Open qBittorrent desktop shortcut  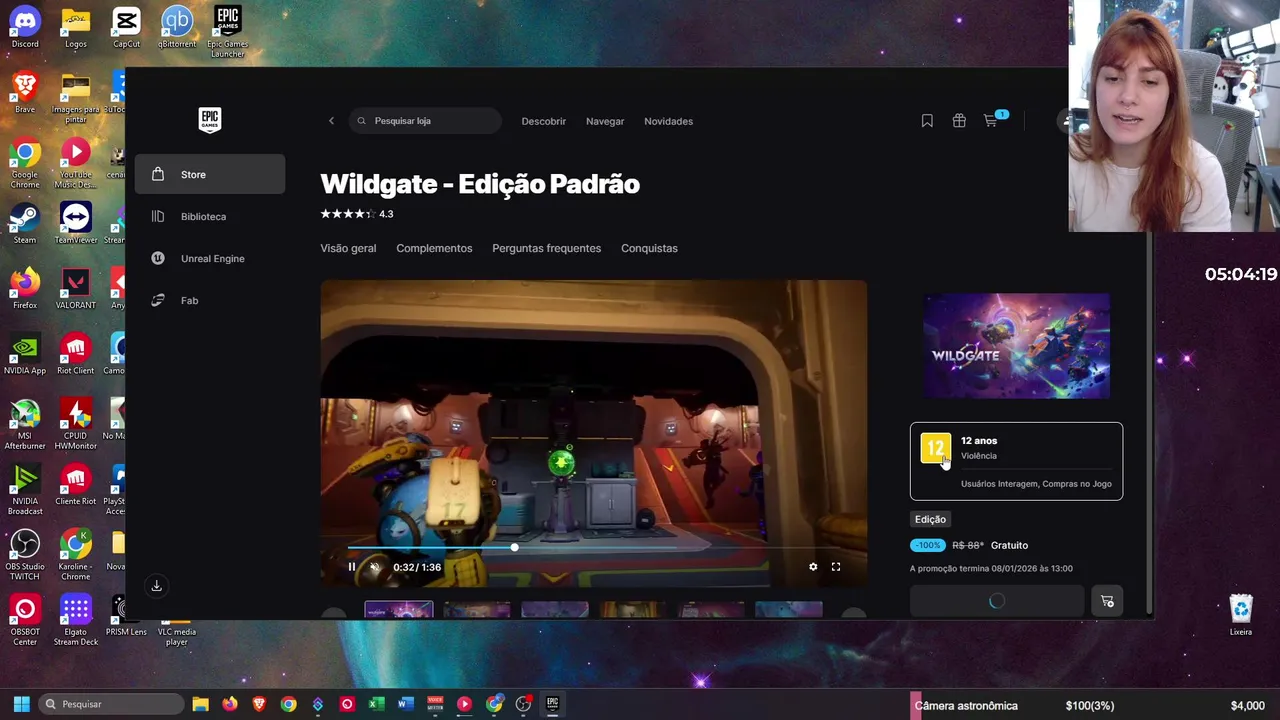pos(177,28)
